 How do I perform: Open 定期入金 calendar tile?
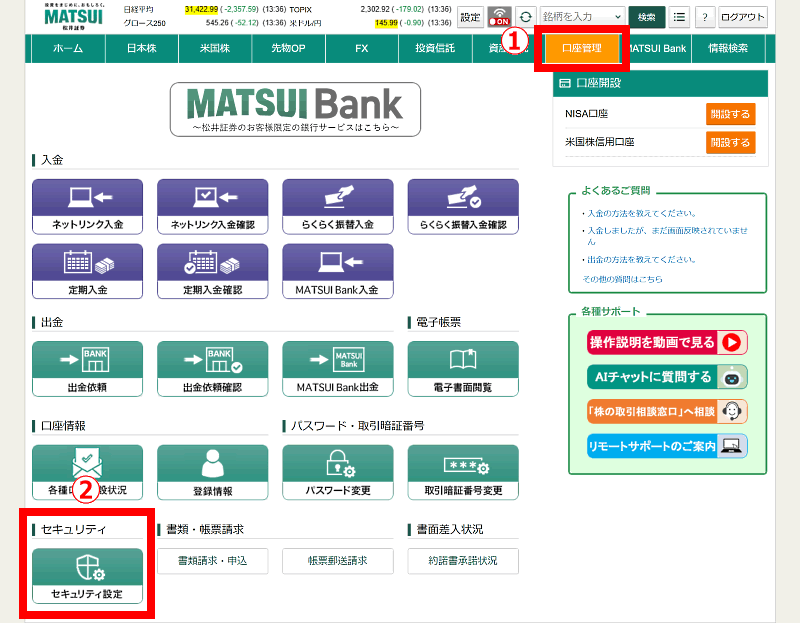pos(87,271)
